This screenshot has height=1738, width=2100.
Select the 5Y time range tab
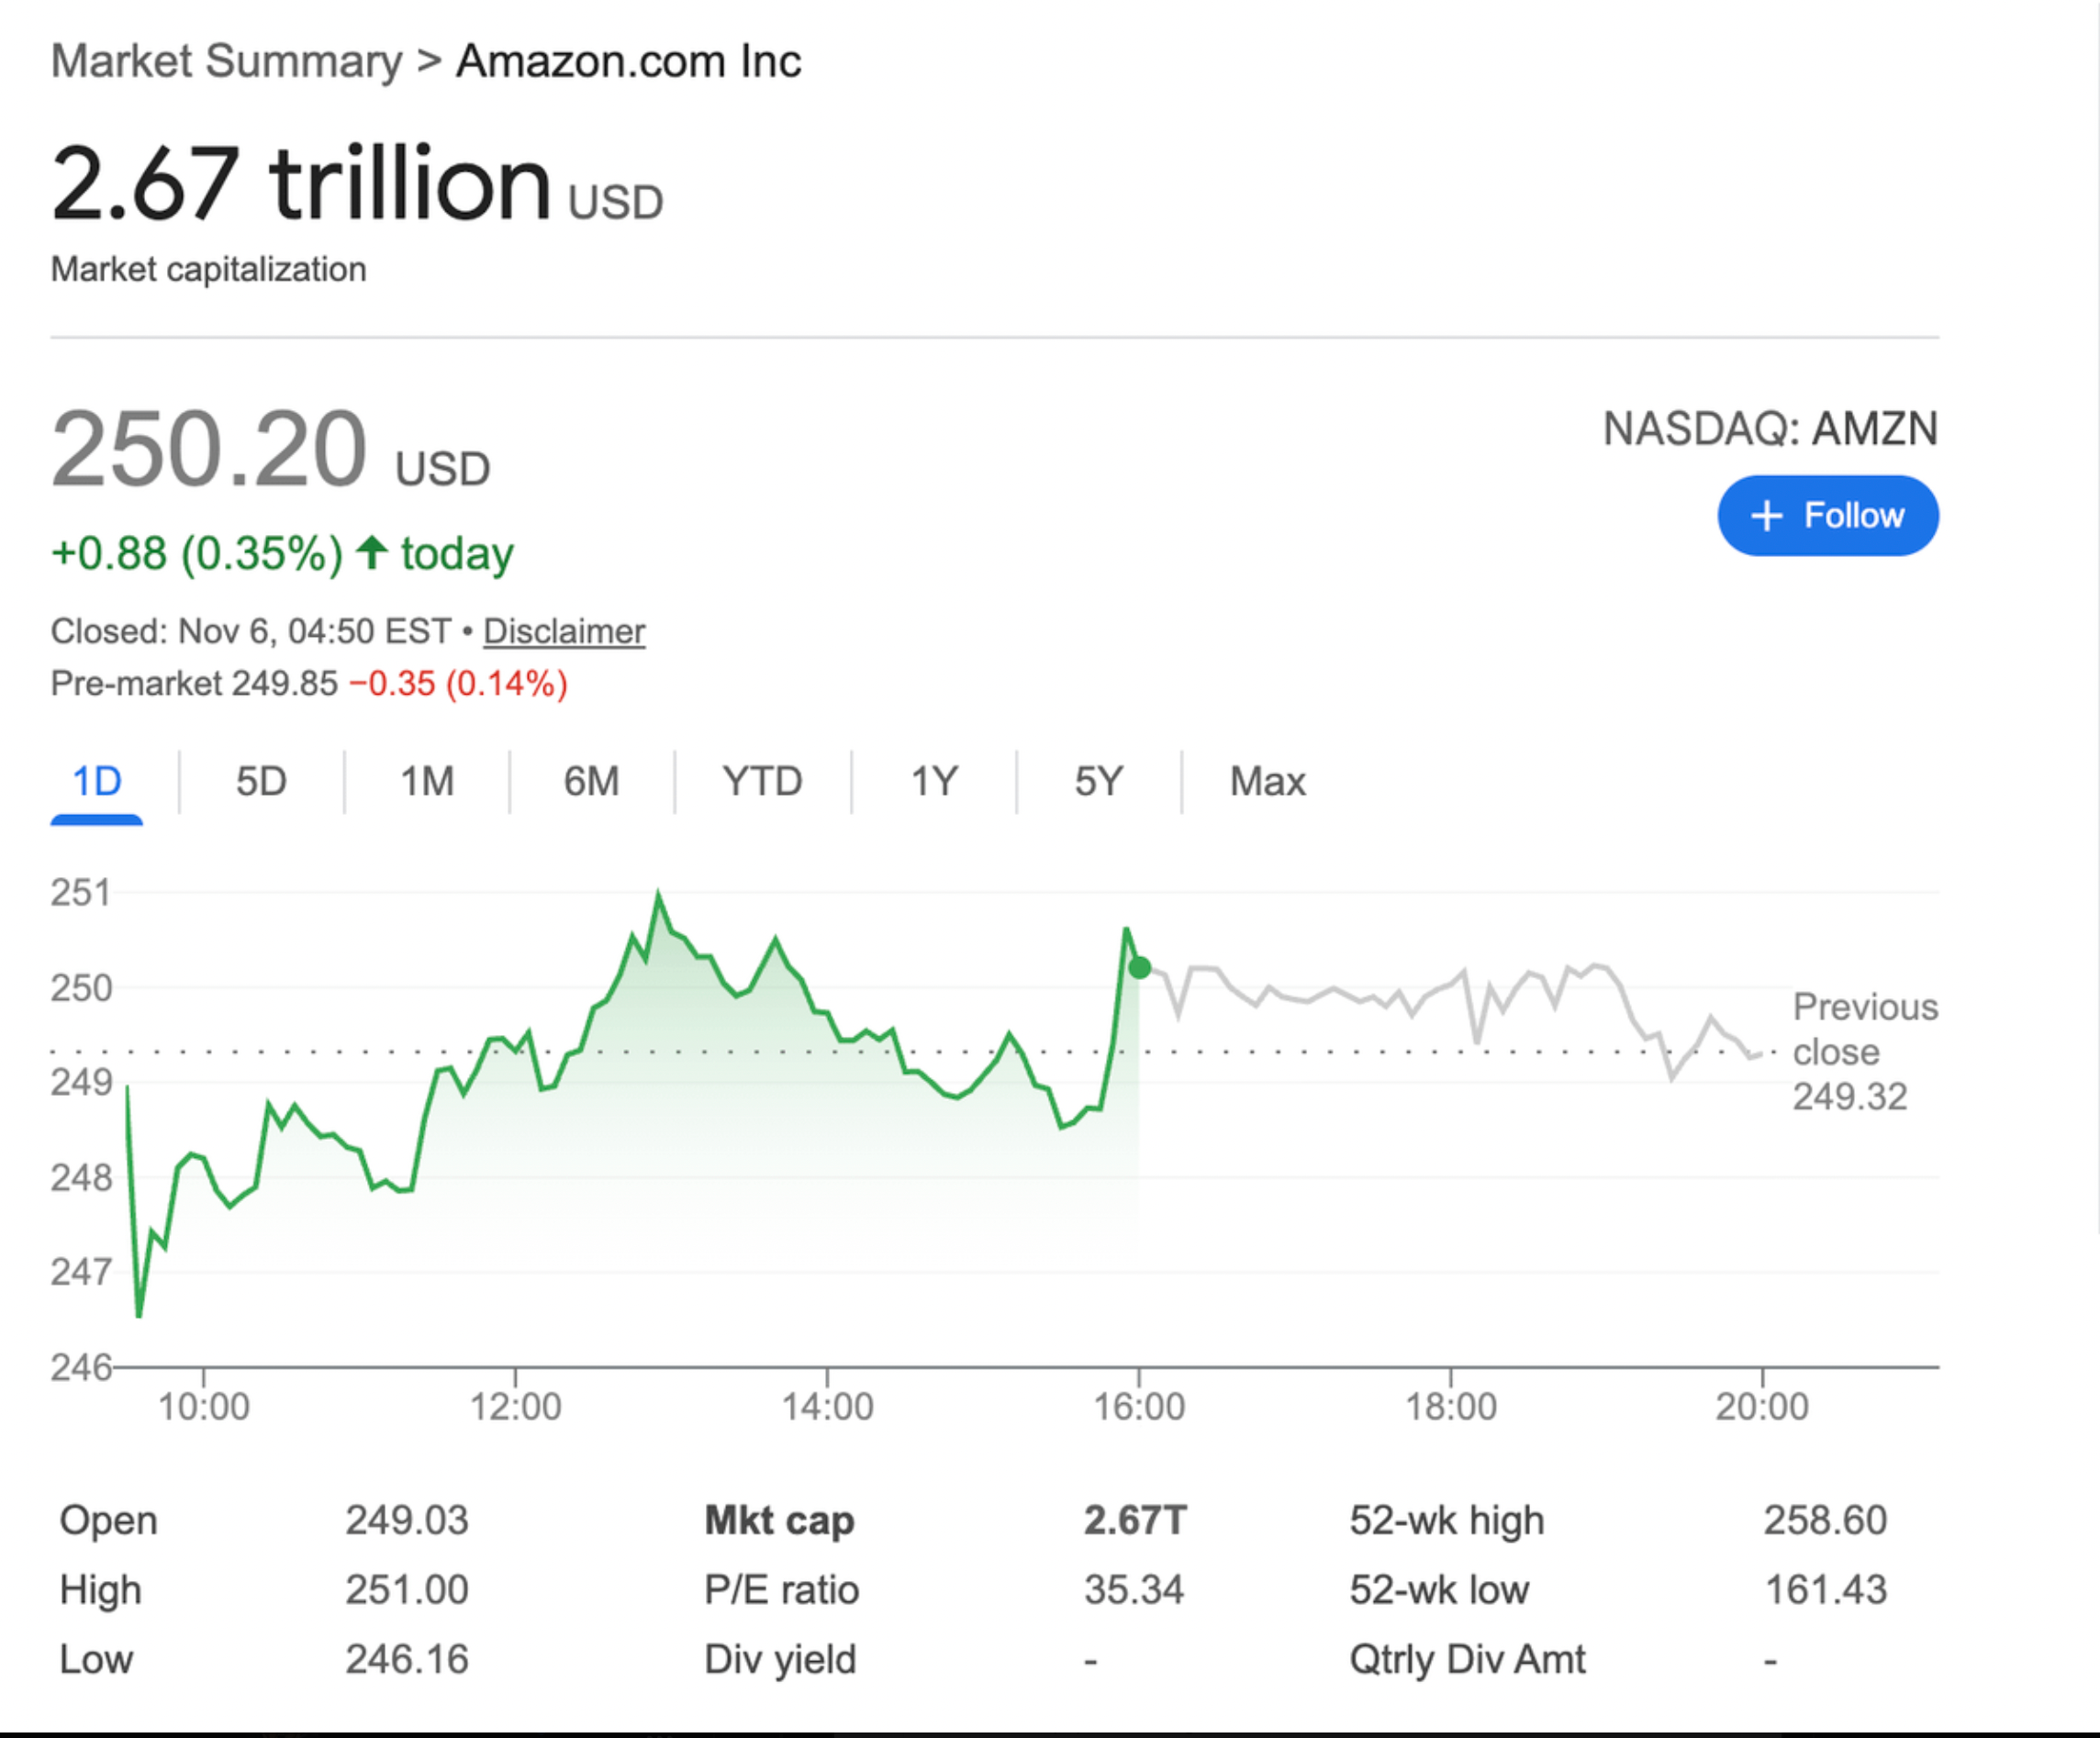pyautogui.click(x=1098, y=781)
